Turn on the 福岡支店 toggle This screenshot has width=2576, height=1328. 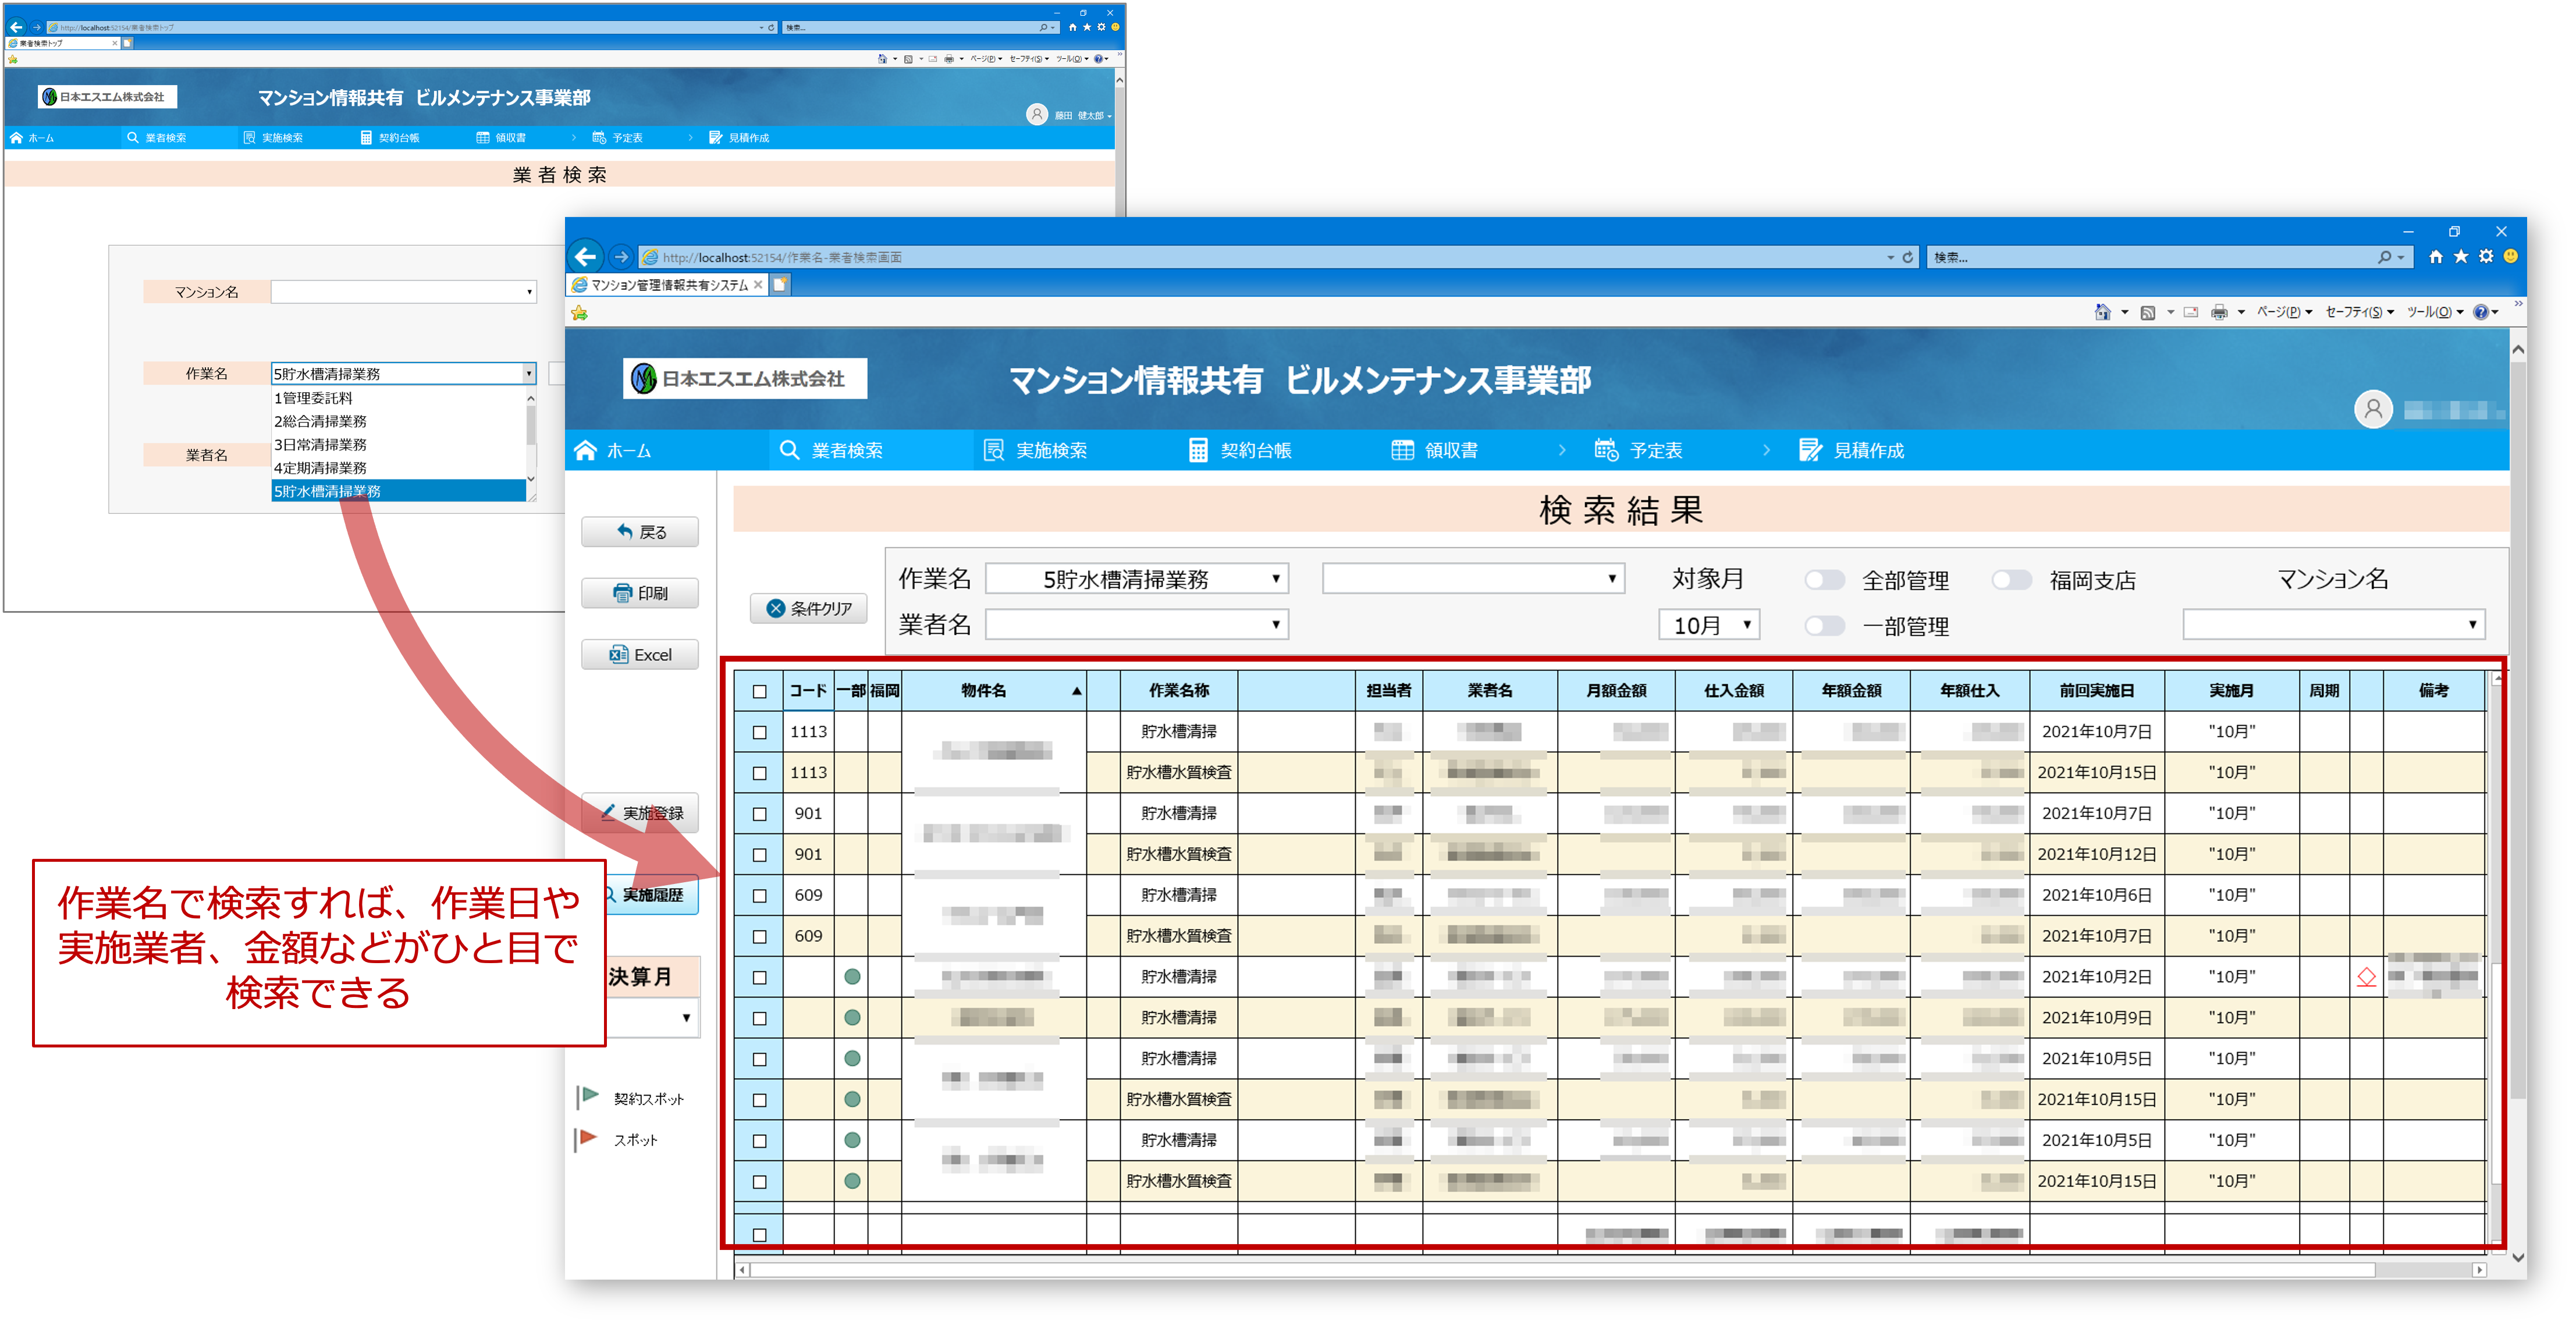tap(2011, 580)
